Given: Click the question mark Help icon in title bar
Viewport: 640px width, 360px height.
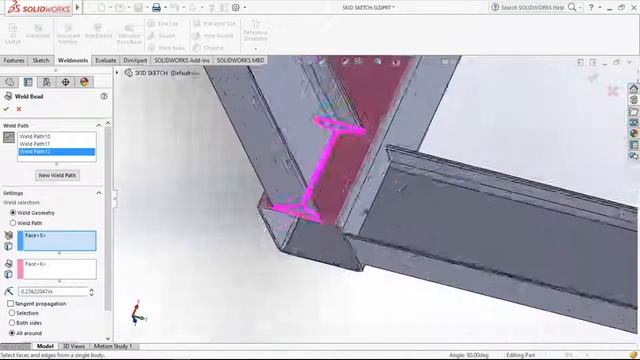Looking at the screenshot, I should [x=591, y=7].
